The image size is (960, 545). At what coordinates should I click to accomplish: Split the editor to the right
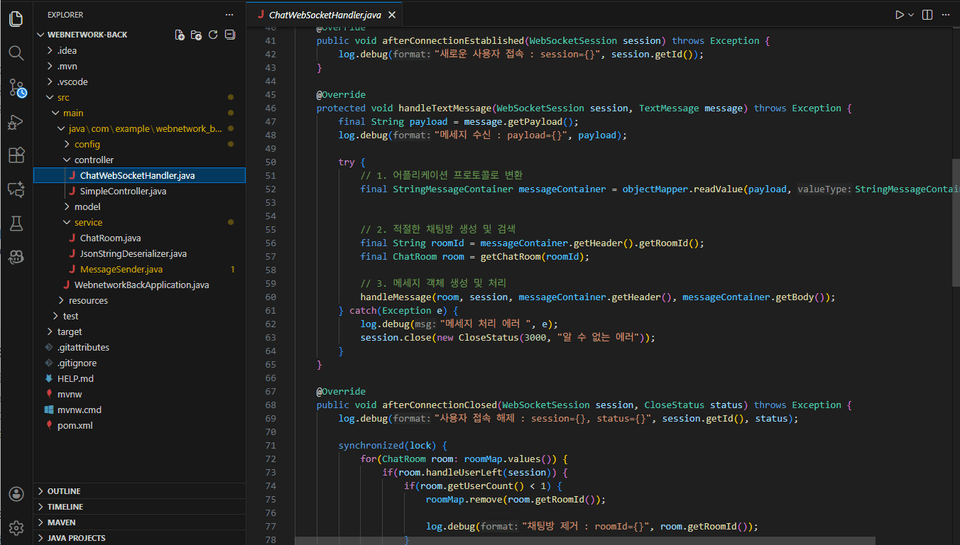tap(928, 15)
